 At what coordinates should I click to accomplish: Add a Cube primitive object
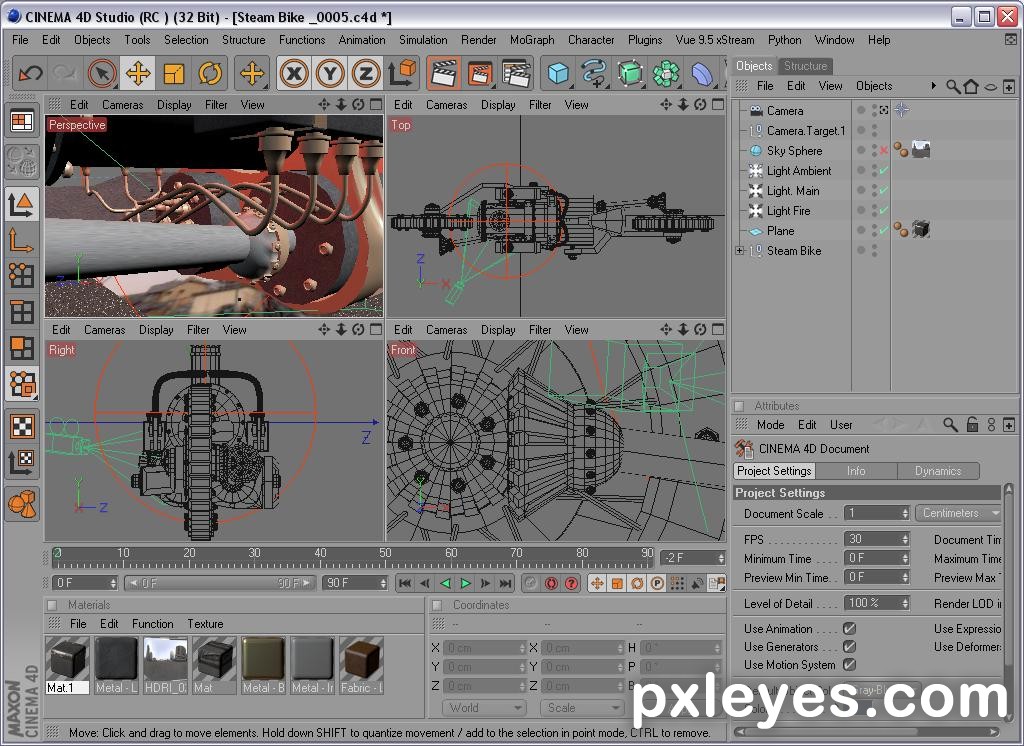558,73
